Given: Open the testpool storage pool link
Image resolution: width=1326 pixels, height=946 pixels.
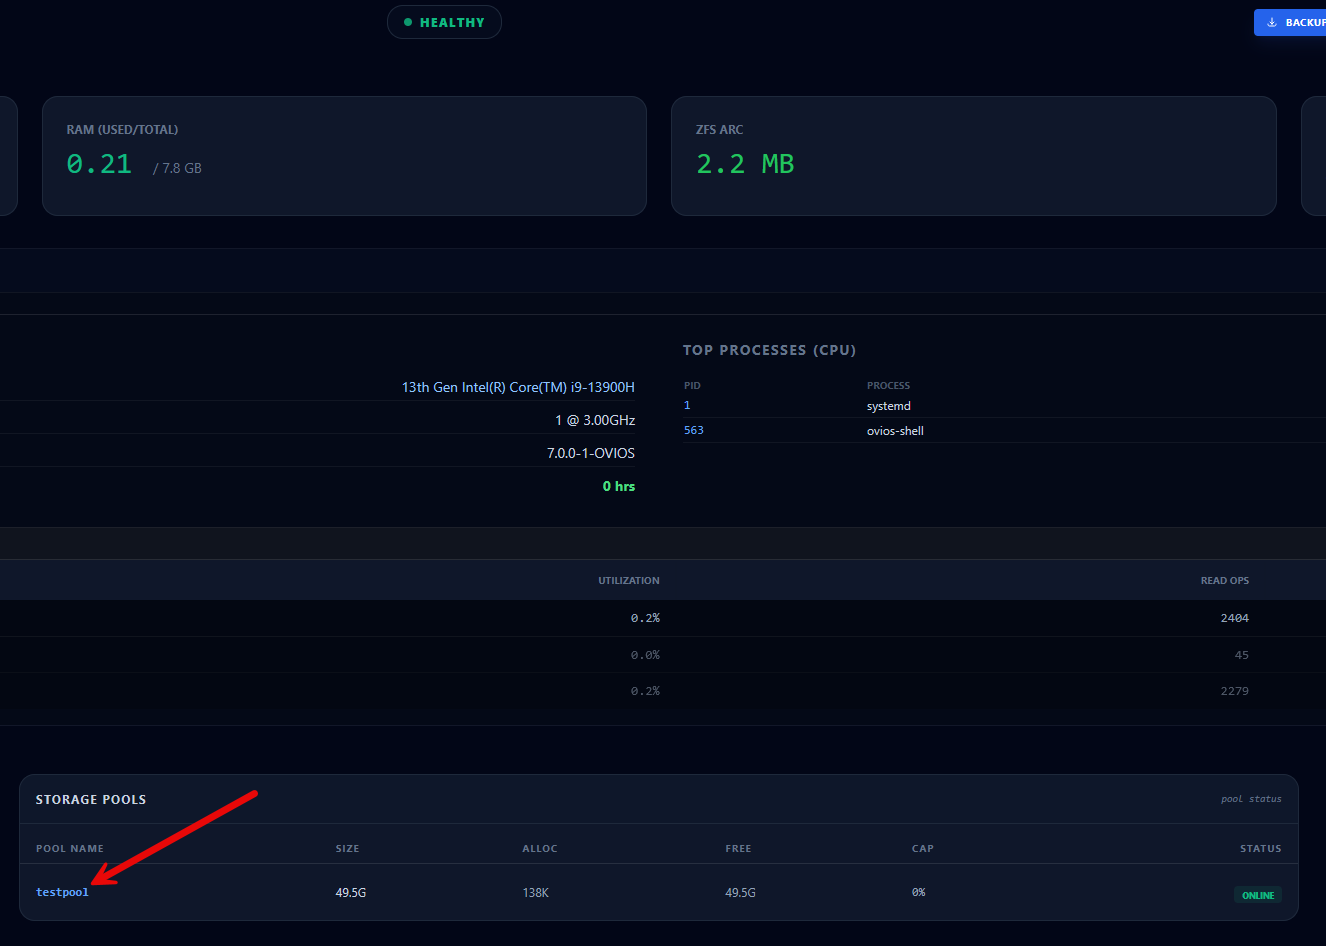Looking at the screenshot, I should pos(62,892).
